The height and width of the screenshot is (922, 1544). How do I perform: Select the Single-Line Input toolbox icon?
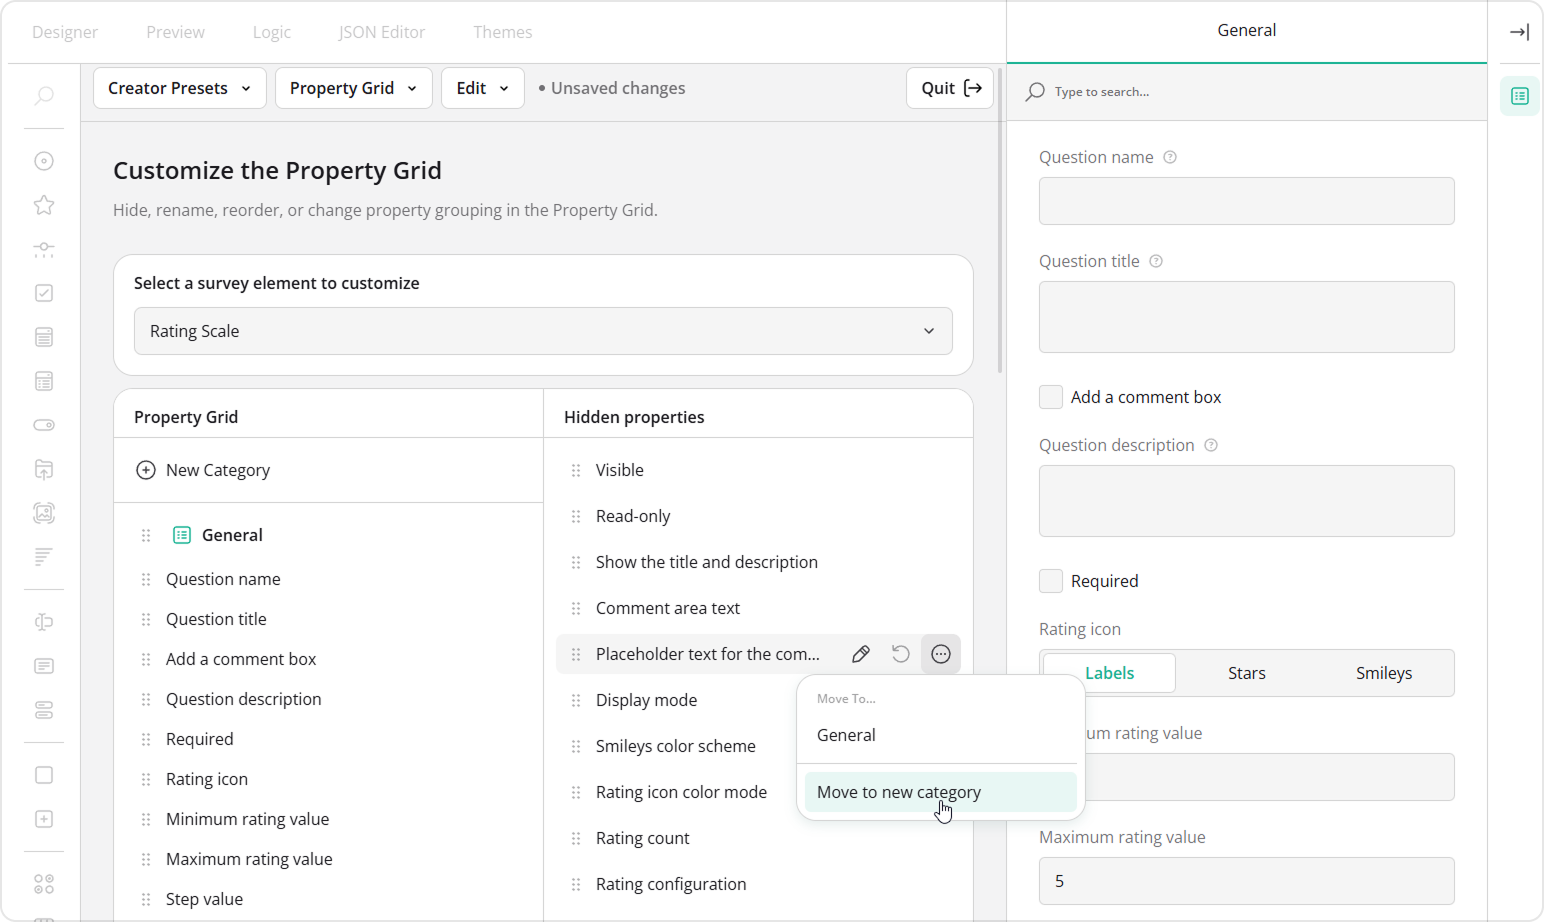click(x=44, y=622)
